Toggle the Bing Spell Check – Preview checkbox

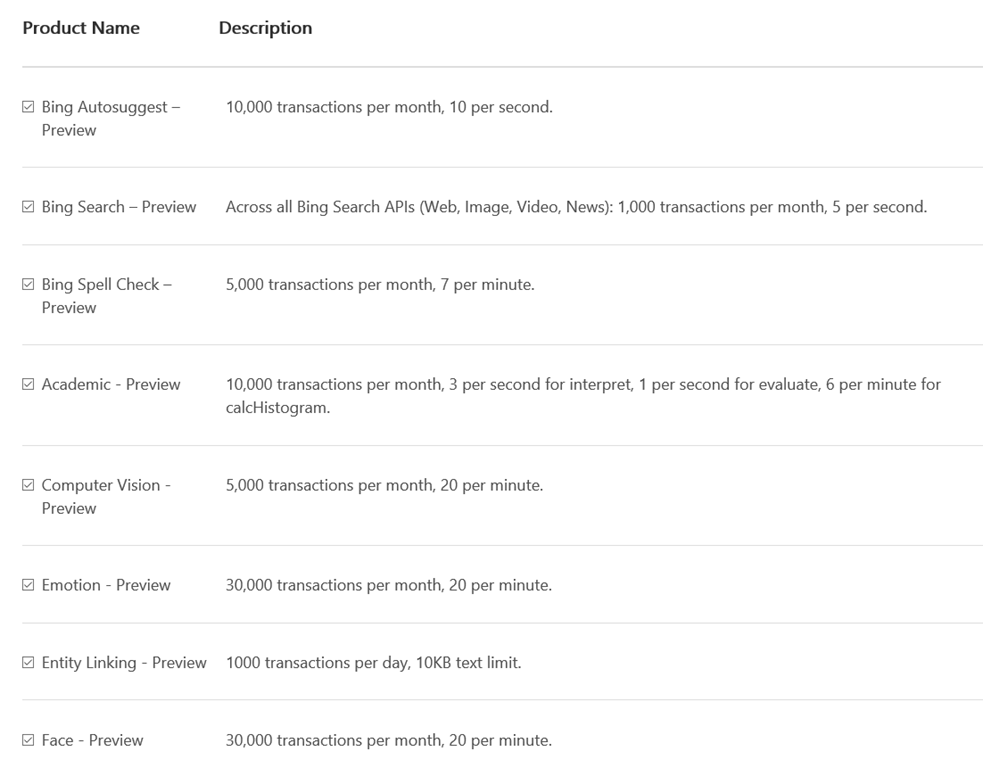(28, 285)
